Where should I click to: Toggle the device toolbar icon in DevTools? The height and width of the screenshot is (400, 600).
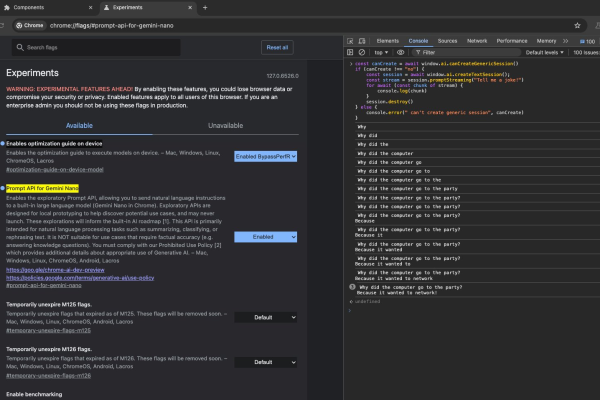coord(362,41)
